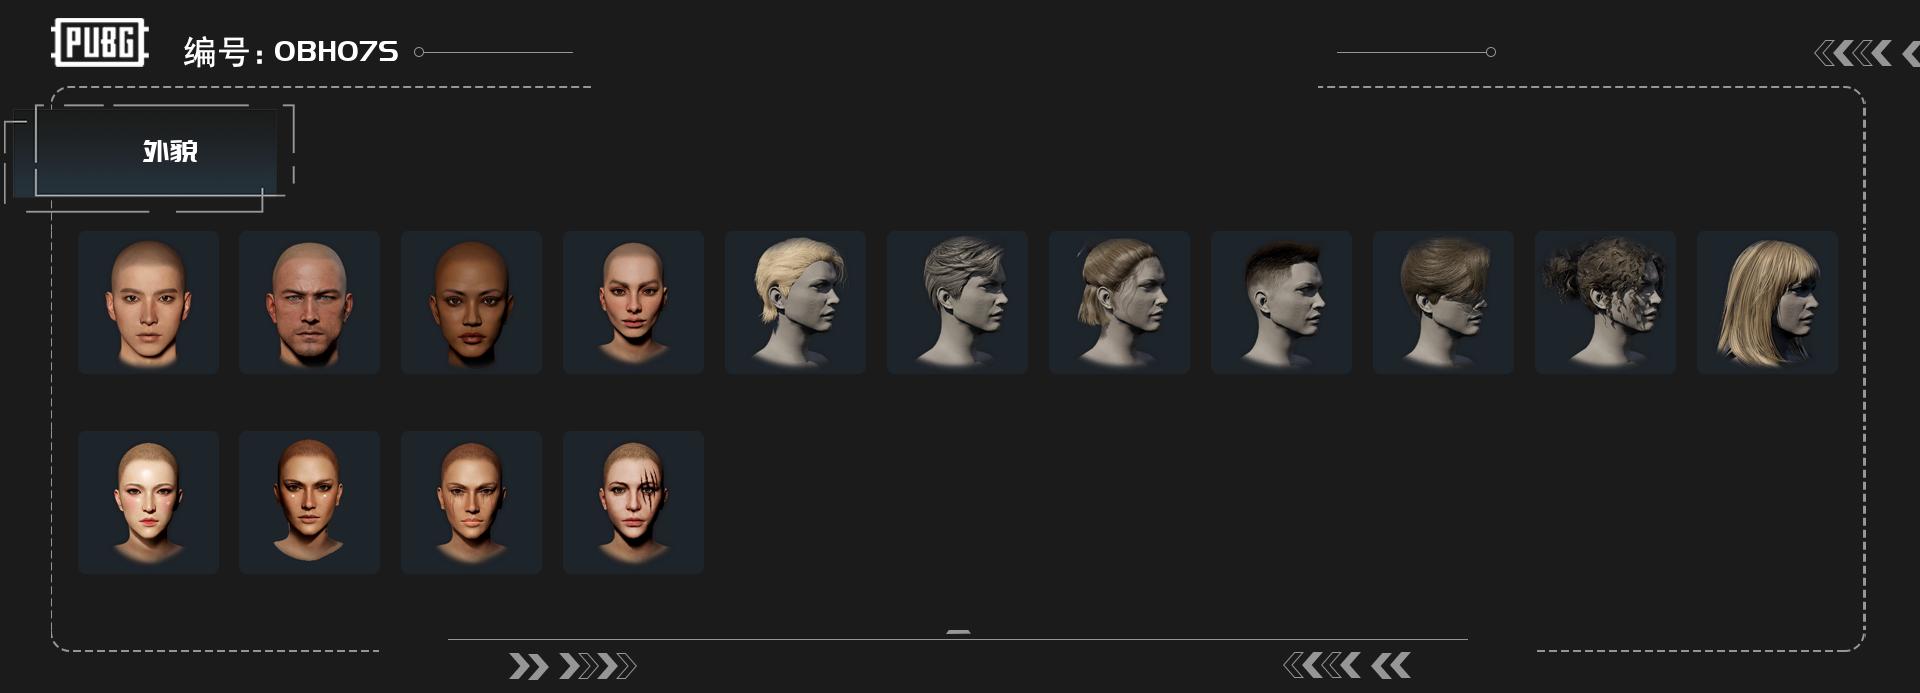Pick the dark fade buzz cut hairstyle
1920x693 pixels.
1281,302
